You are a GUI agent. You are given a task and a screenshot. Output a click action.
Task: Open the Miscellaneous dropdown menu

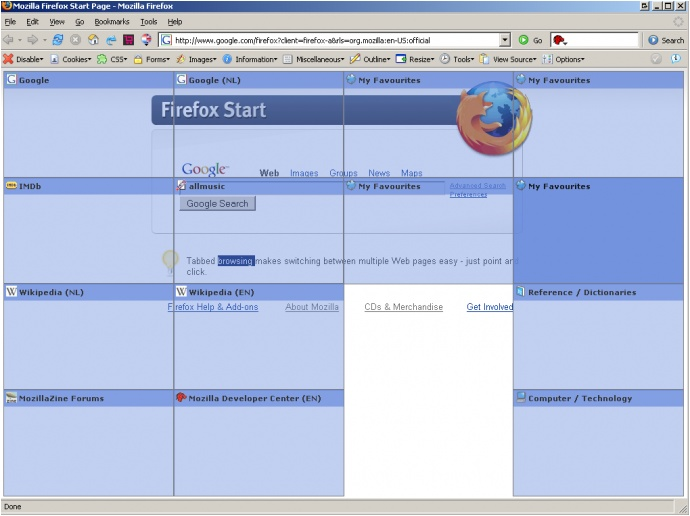point(313,59)
